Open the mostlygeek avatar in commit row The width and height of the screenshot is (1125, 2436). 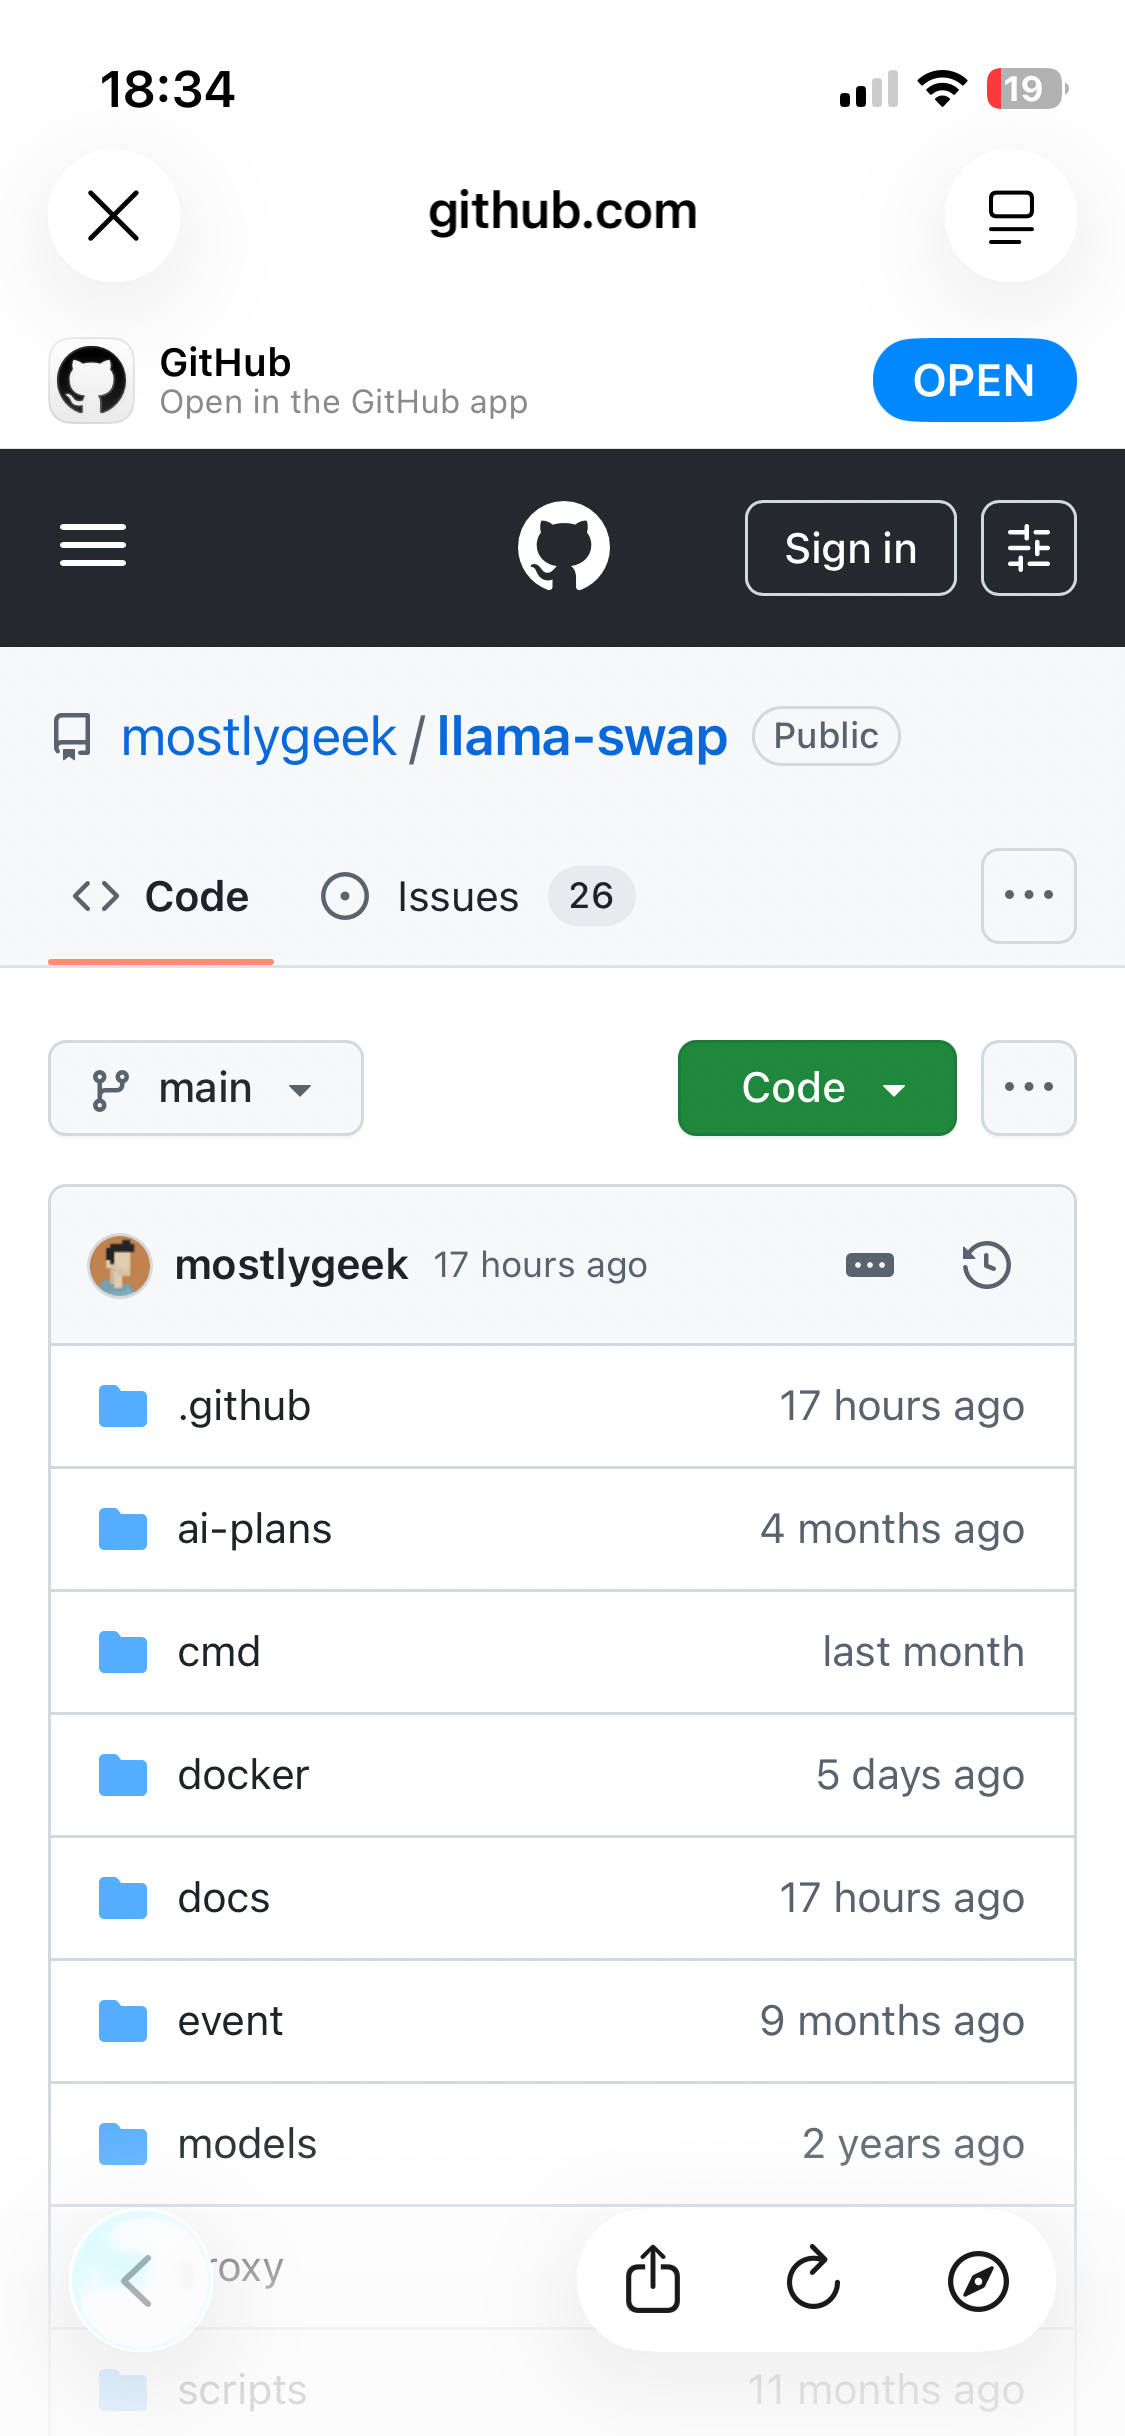pos(120,1265)
